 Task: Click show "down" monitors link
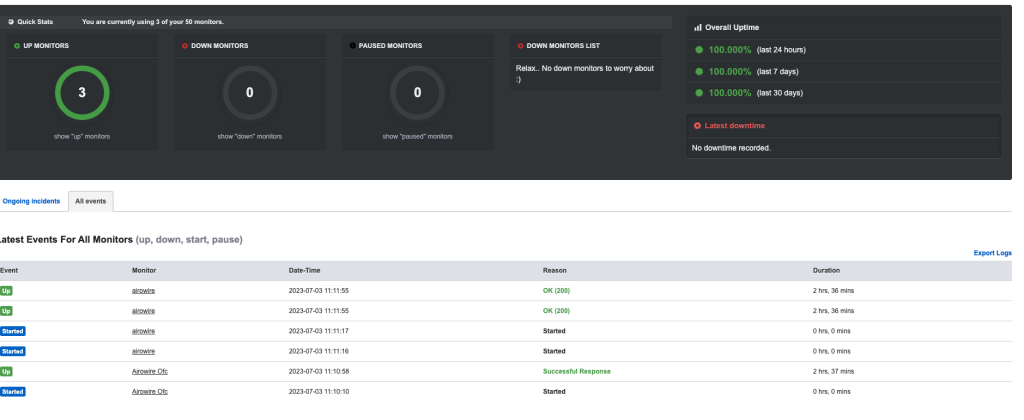[x=249, y=137]
